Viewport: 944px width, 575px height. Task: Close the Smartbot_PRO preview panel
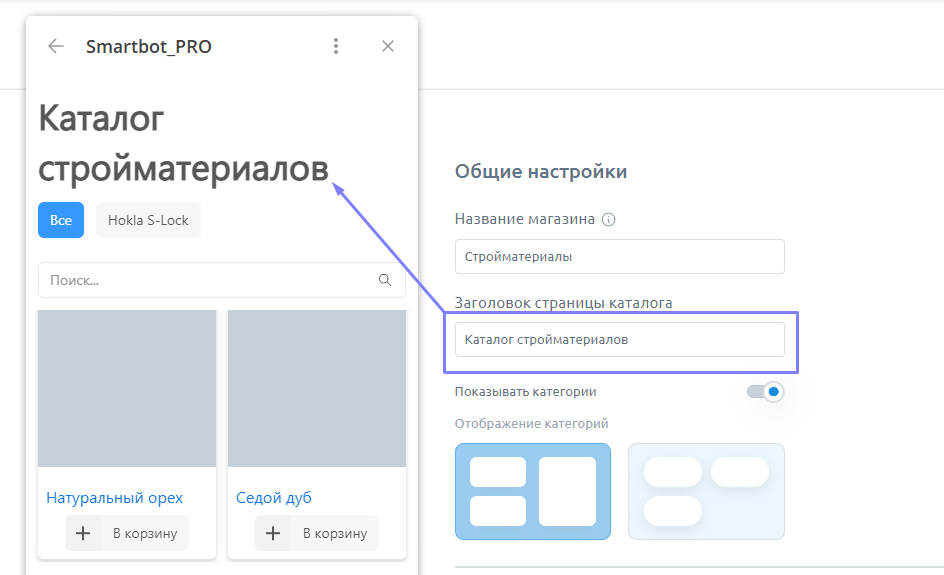(388, 46)
